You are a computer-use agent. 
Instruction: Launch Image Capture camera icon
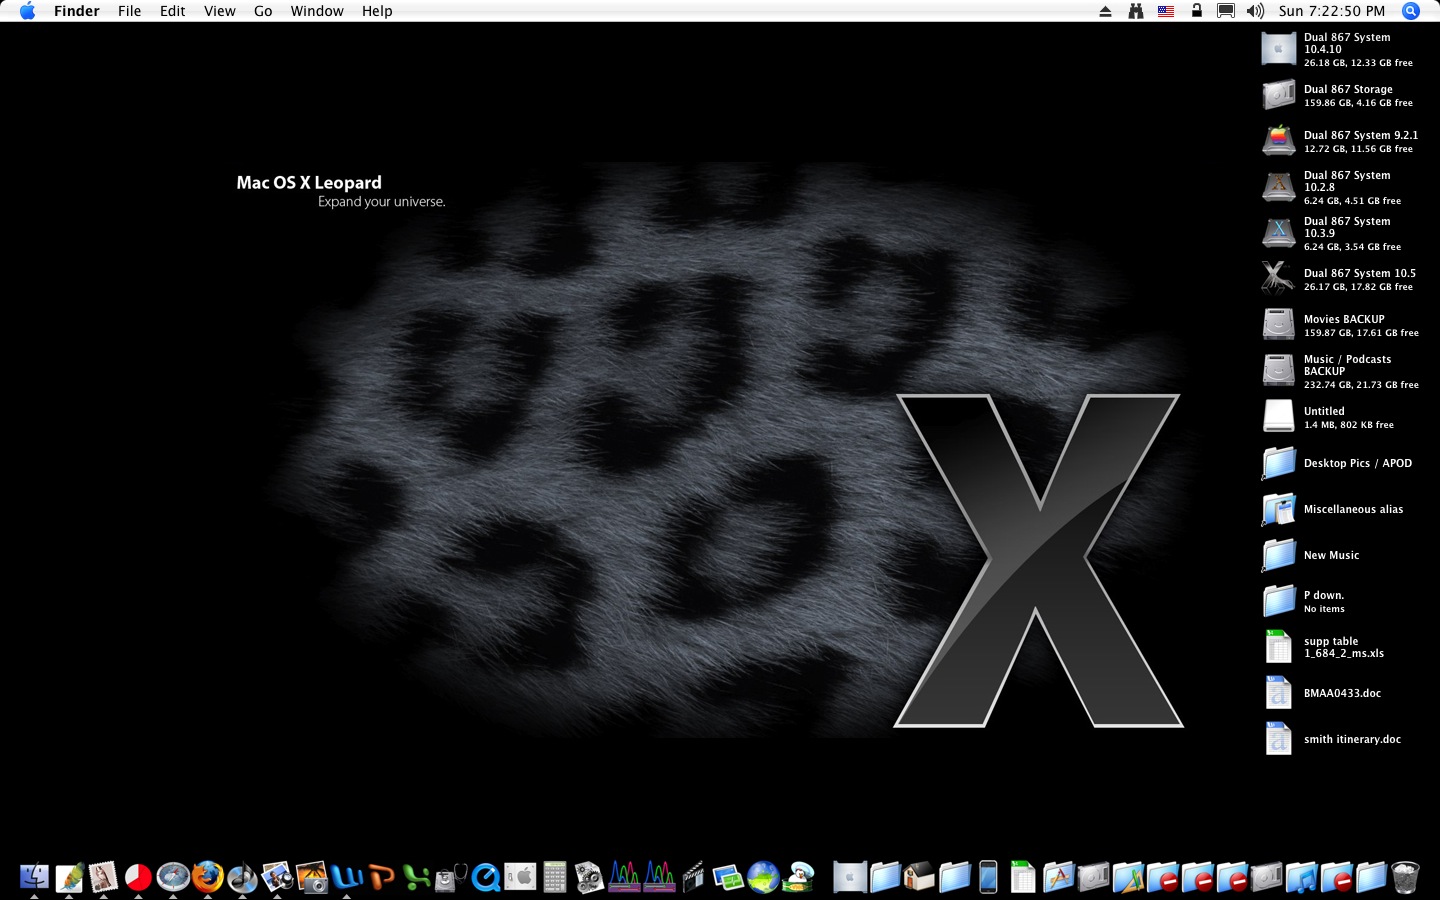click(312, 877)
